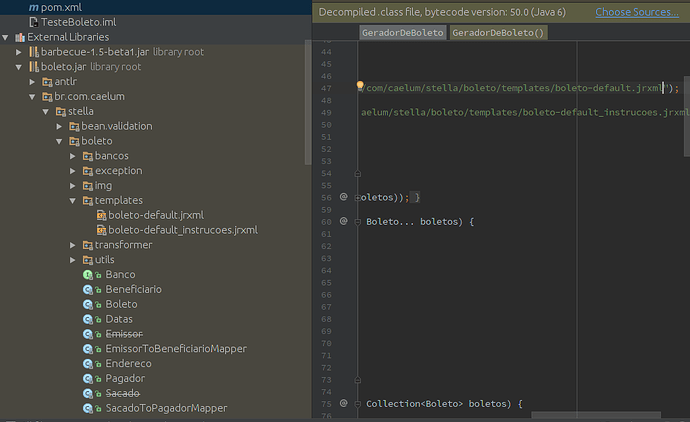Click the gutter @ marker on line 75
Image resolution: width=690 pixels, height=422 pixels.
click(344, 403)
